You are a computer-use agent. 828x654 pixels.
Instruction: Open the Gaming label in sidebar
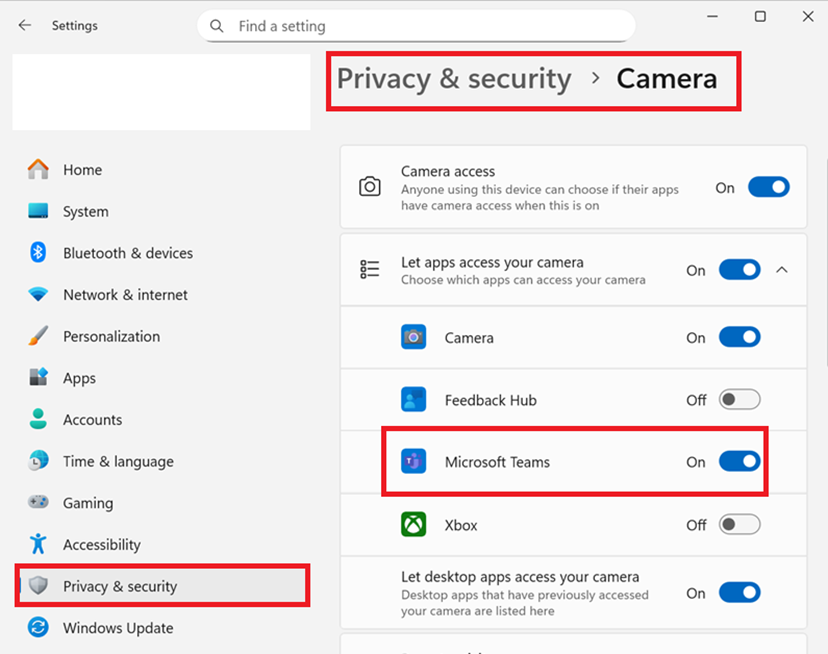(x=88, y=503)
